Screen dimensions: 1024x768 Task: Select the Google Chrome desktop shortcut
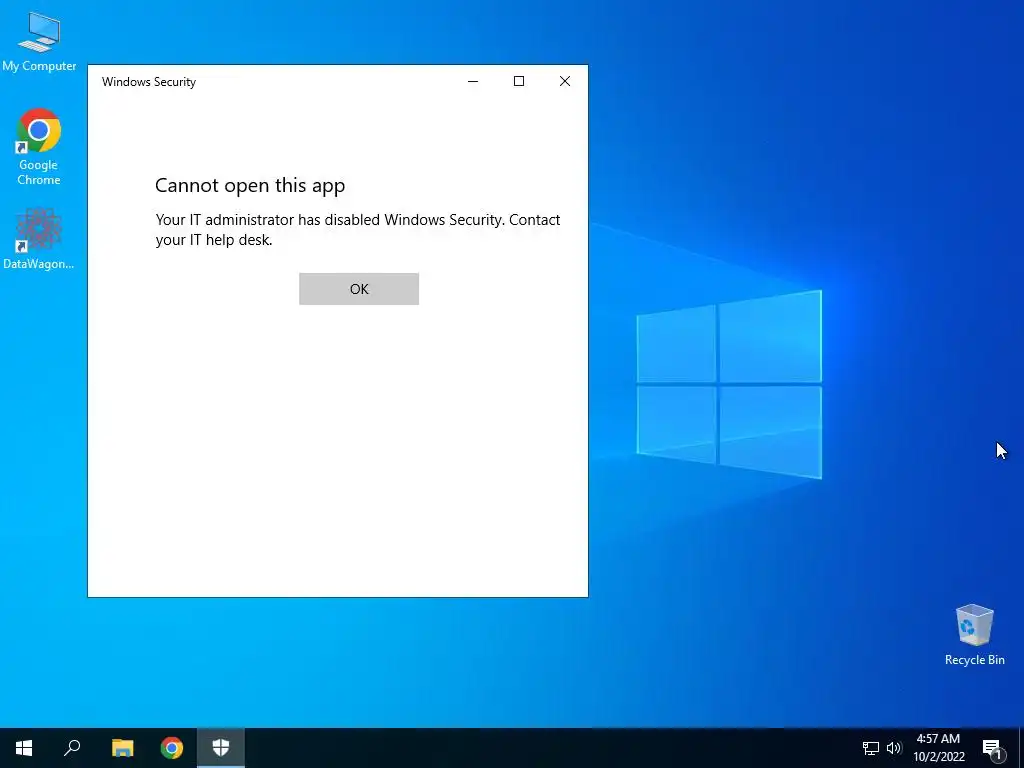[x=39, y=147]
